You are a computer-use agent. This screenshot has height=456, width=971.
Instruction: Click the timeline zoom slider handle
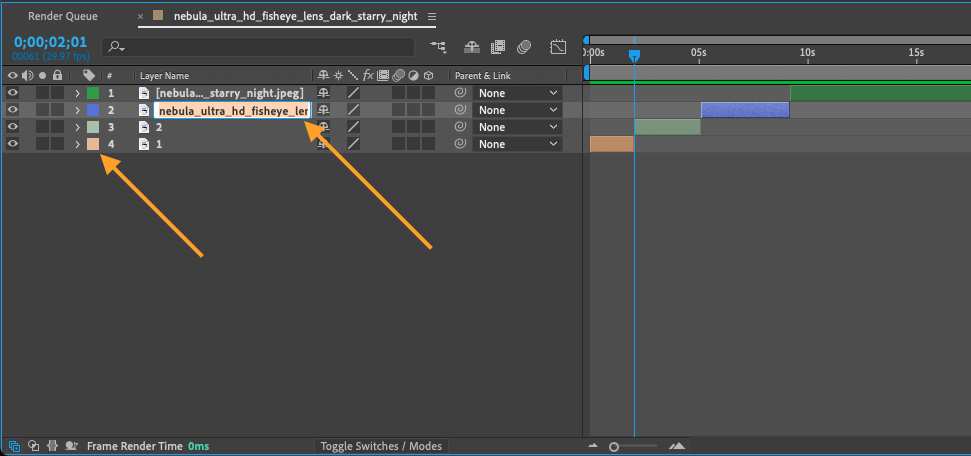[614, 446]
